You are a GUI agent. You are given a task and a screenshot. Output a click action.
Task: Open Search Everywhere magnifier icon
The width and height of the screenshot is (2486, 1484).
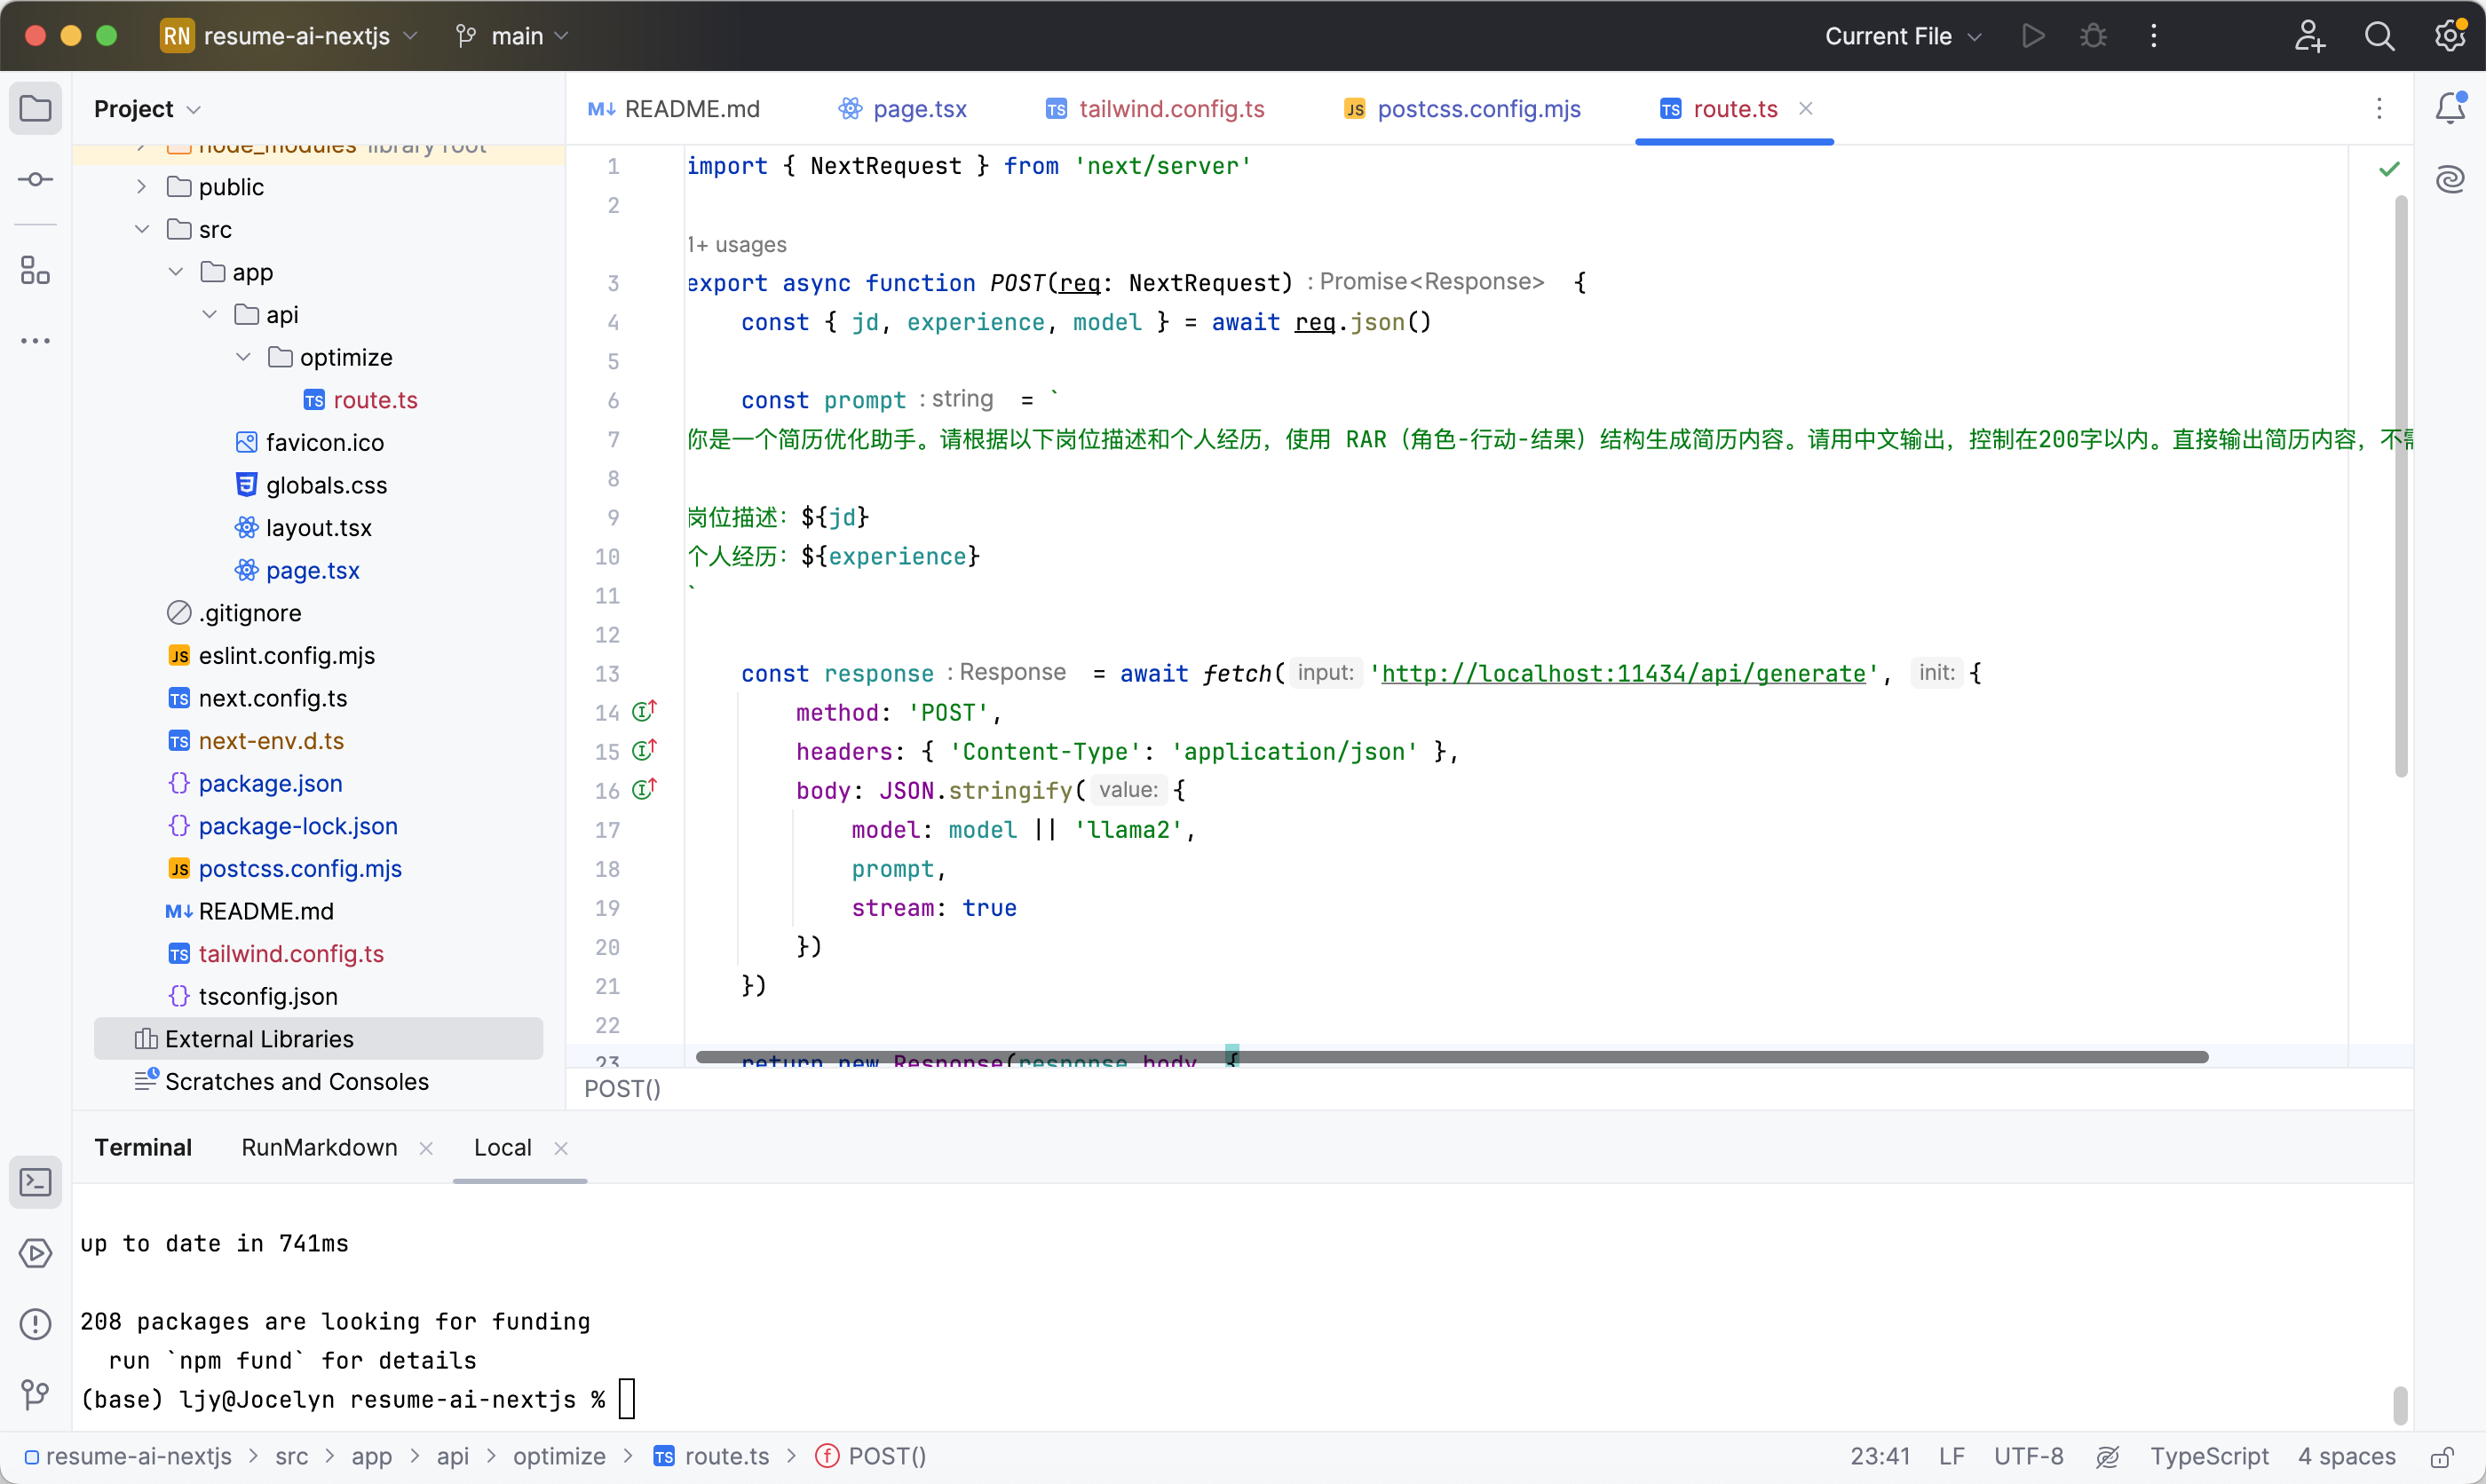[x=2379, y=36]
